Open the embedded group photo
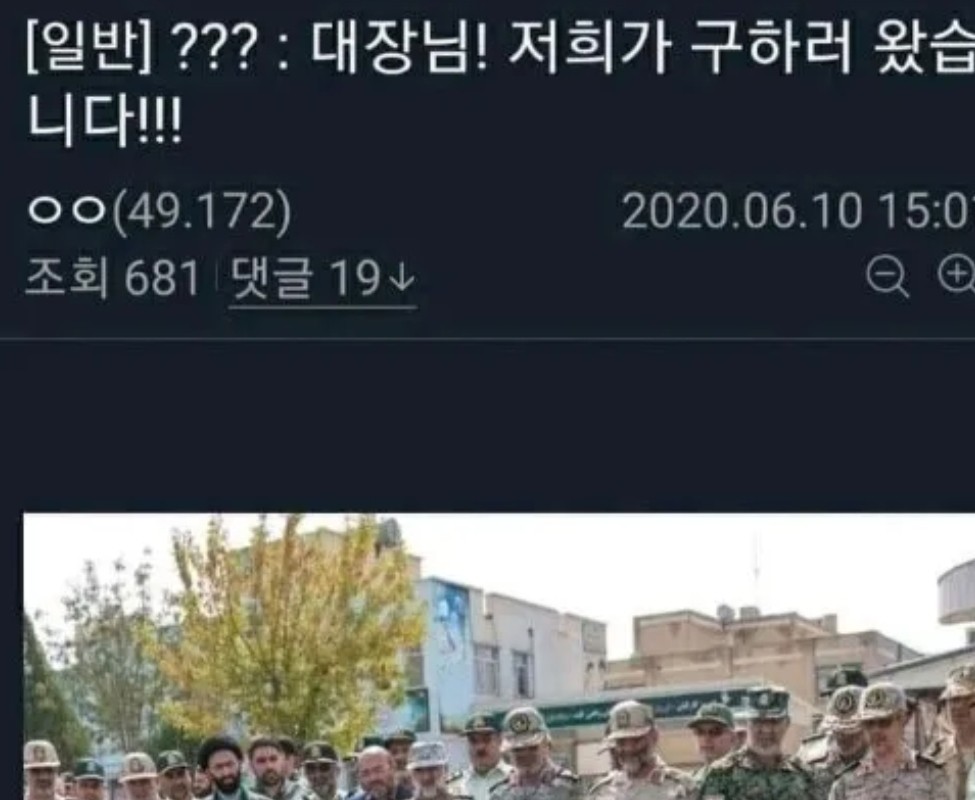The image size is (975, 800). (499, 656)
